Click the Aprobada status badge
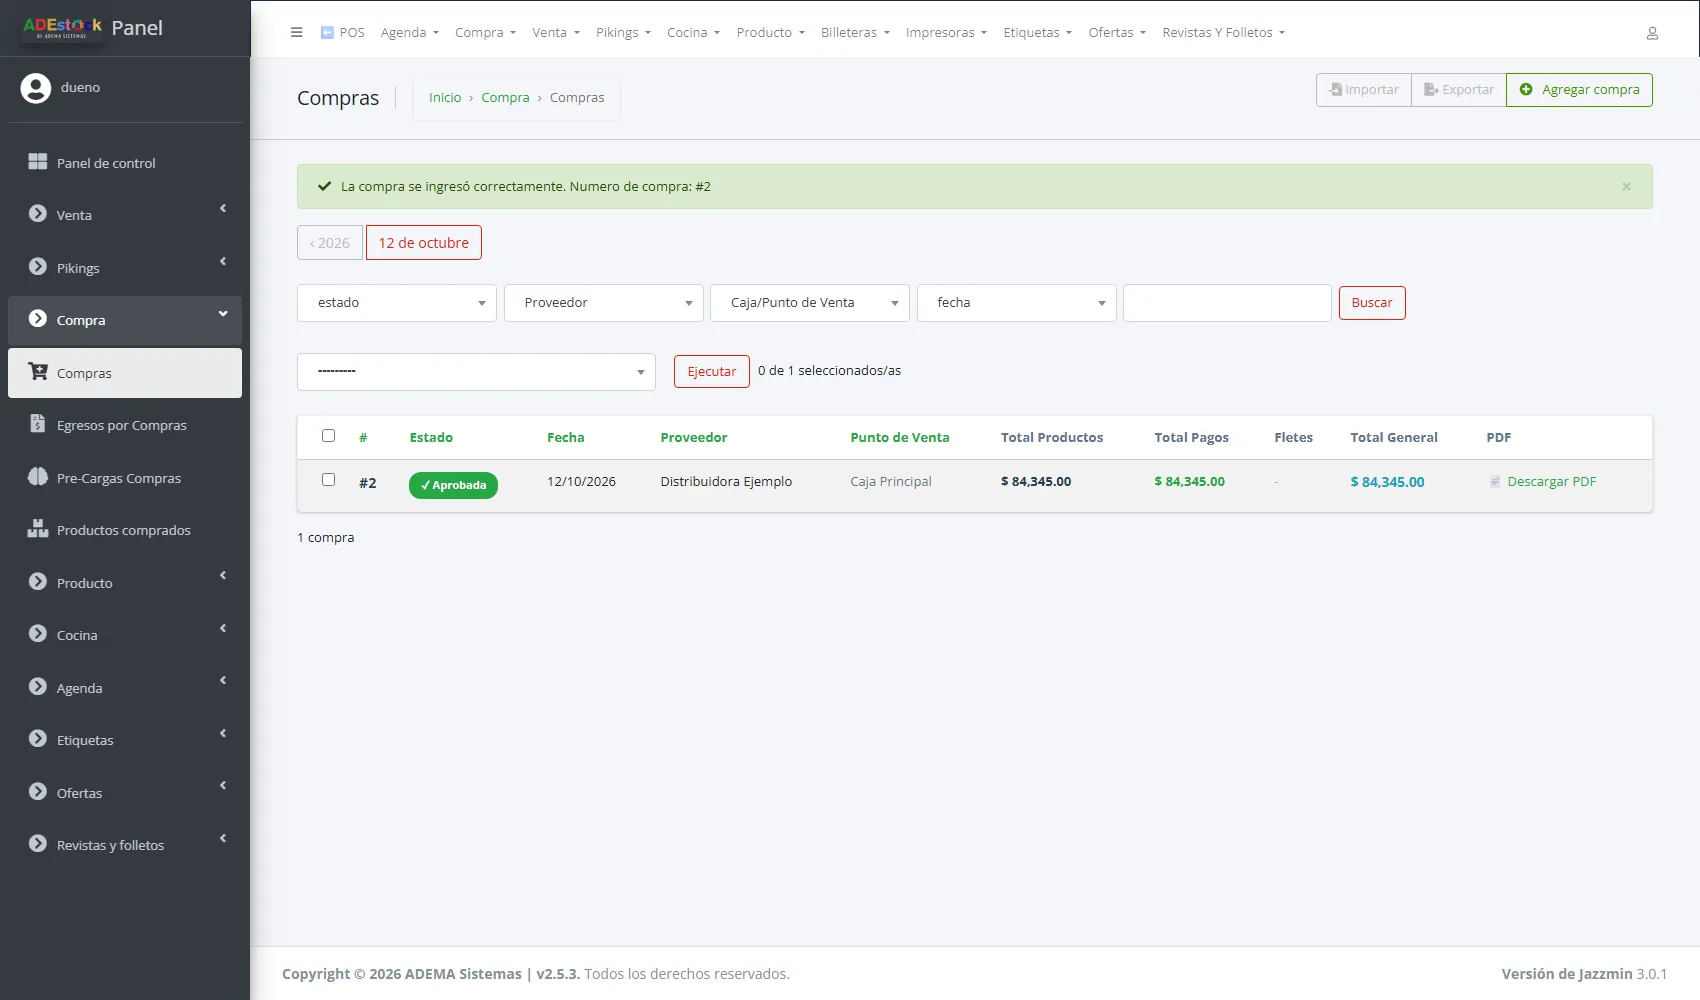The width and height of the screenshot is (1700, 1000). click(453, 485)
